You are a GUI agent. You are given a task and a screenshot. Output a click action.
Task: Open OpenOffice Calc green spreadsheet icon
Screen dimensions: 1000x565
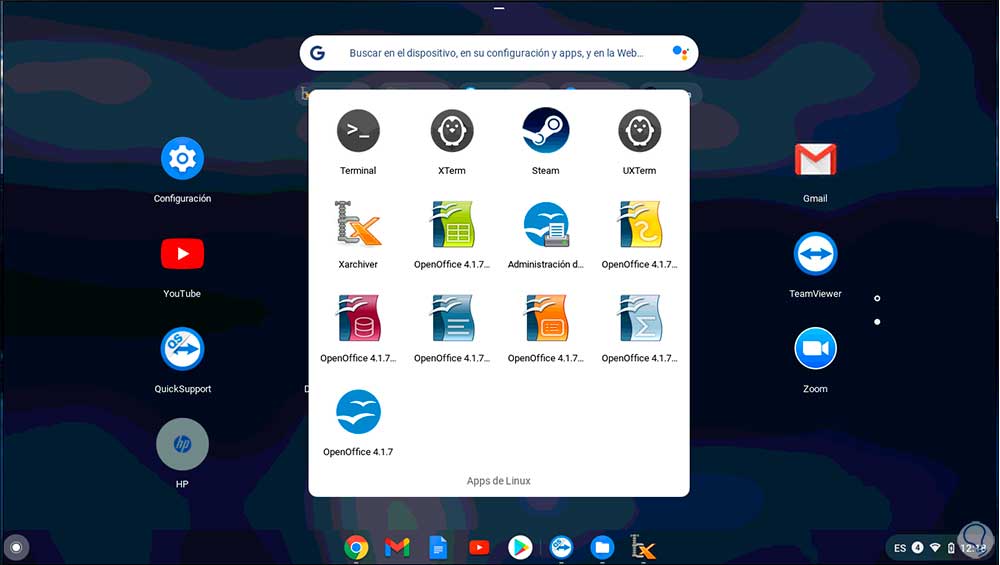coord(452,224)
